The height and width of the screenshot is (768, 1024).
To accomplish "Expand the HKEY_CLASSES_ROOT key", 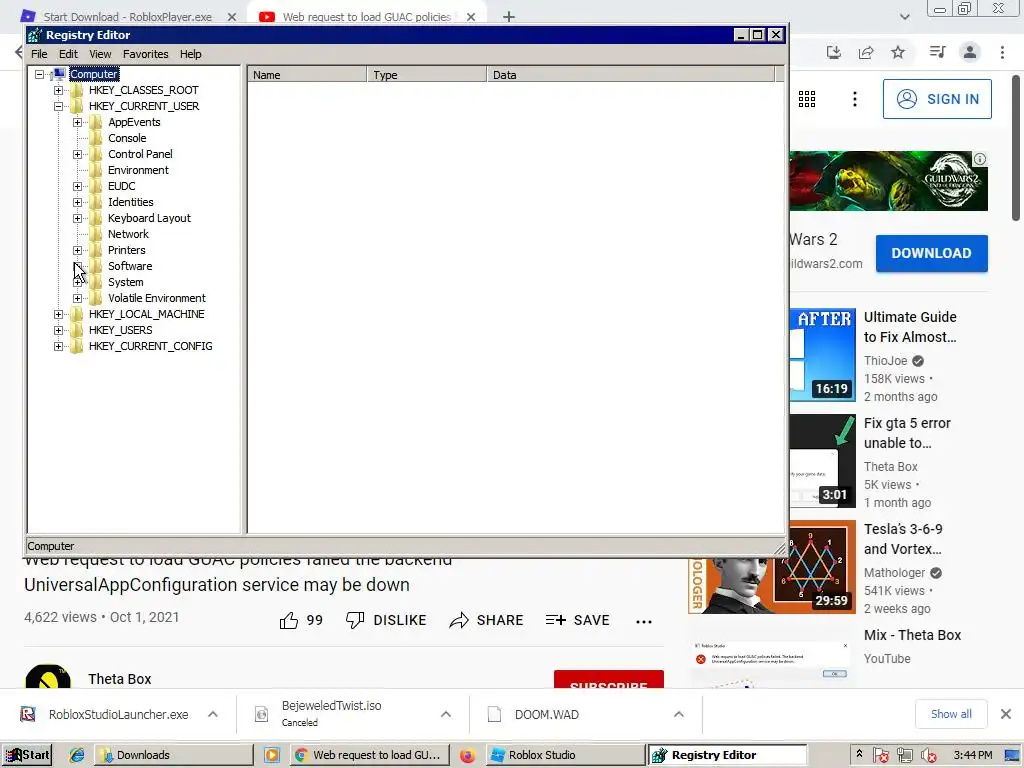I will point(59,90).
